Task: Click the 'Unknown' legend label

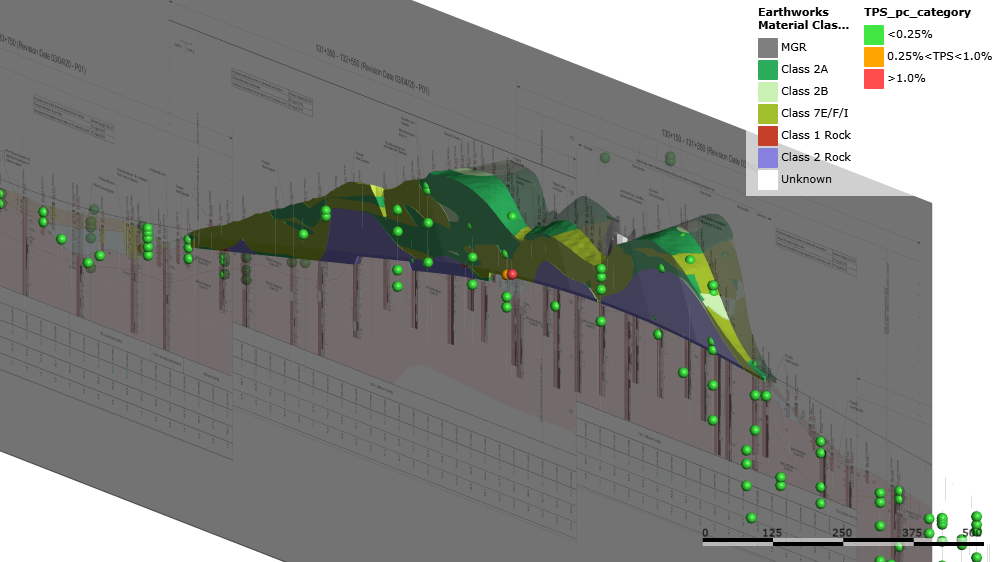Action: 806,179
